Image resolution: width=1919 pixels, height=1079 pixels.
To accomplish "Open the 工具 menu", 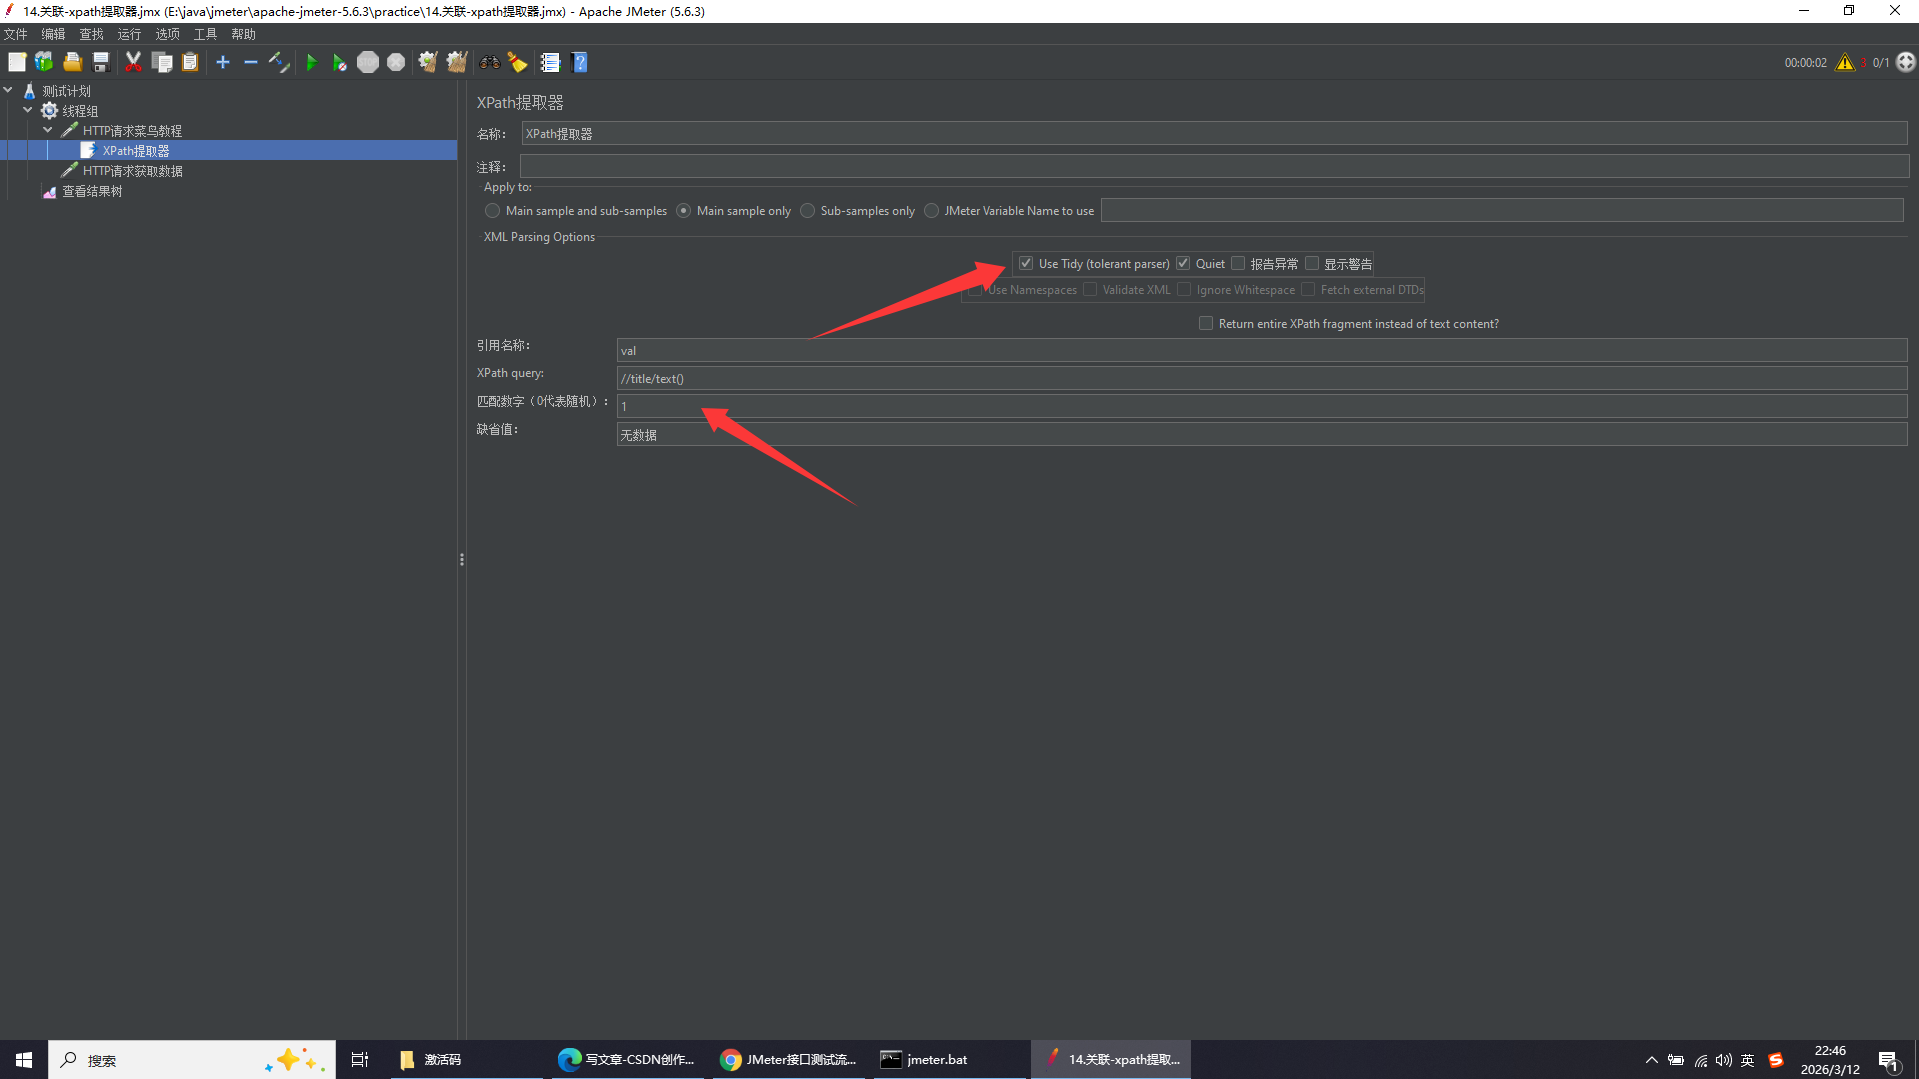I will (205, 34).
